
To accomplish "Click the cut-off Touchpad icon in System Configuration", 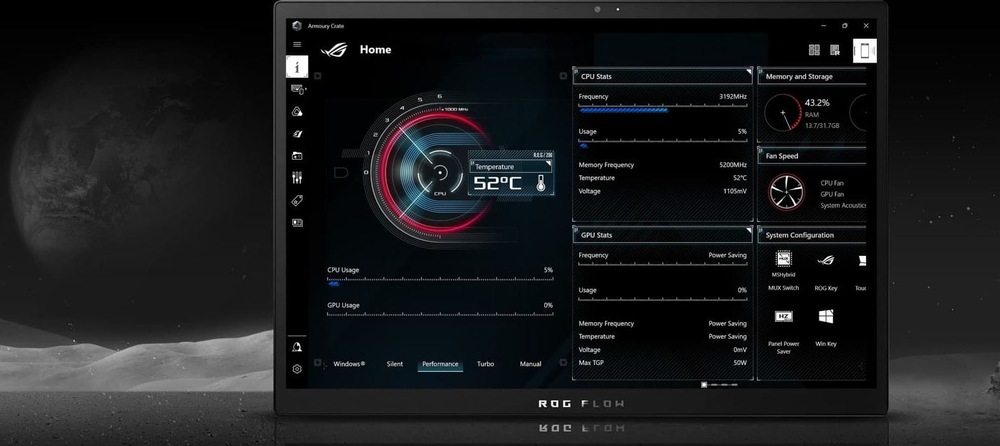I will tap(862, 260).
